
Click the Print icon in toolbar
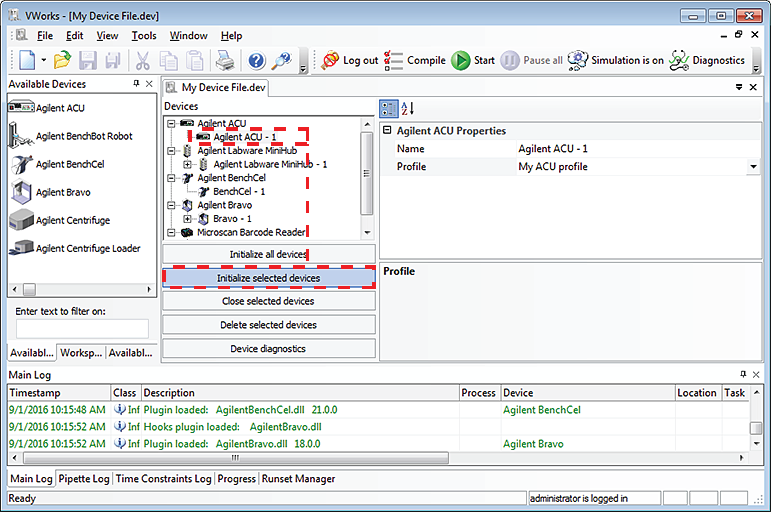224,60
